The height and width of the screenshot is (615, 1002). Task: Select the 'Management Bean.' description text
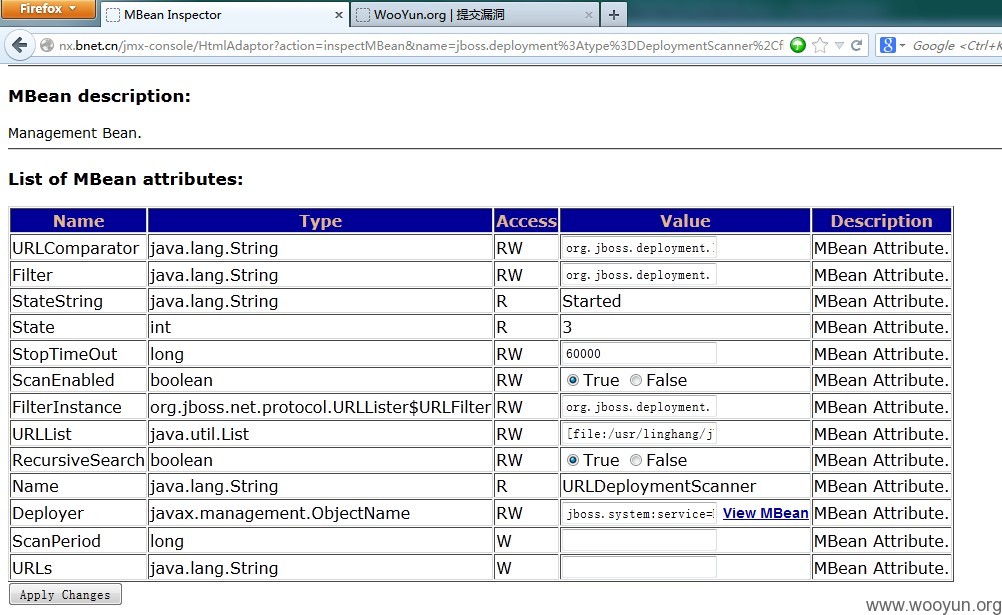pos(75,133)
